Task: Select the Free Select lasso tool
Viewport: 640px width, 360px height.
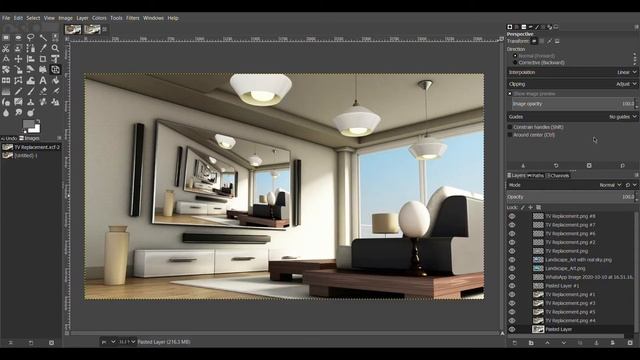Action: (x=31, y=38)
